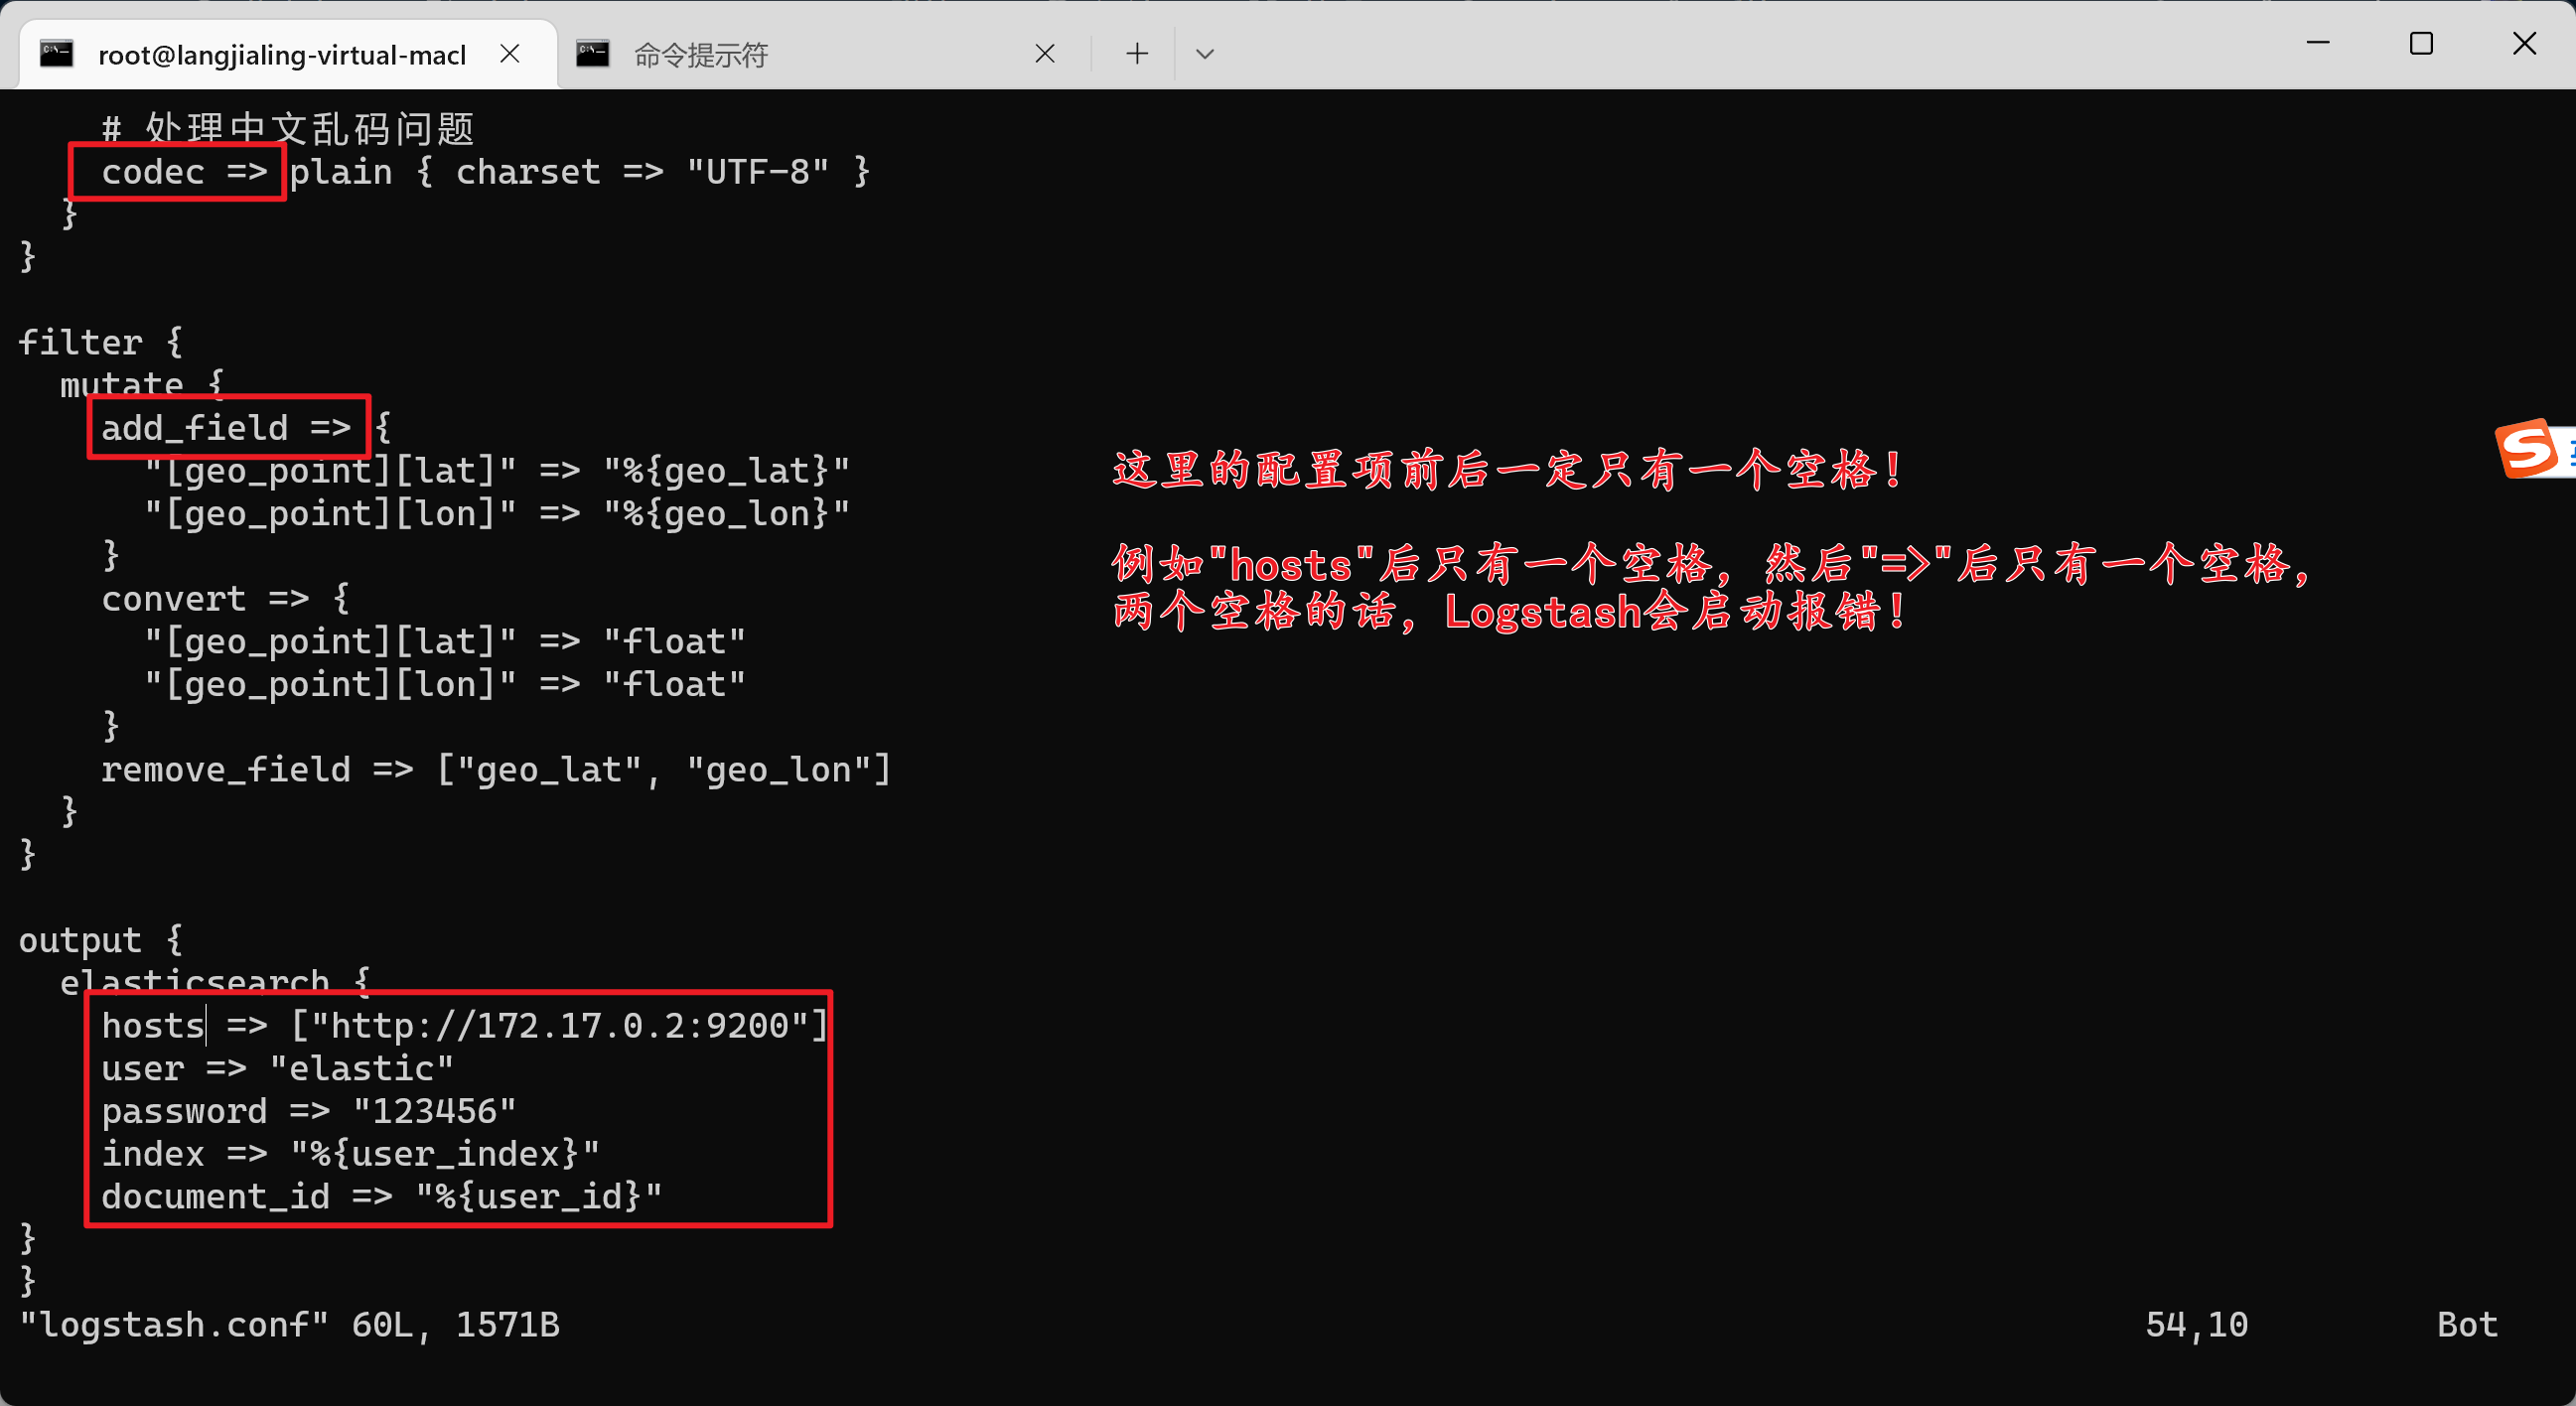2576x1406 pixels.
Task: Click the "Bot" scroll indicator
Action: click(2467, 1324)
